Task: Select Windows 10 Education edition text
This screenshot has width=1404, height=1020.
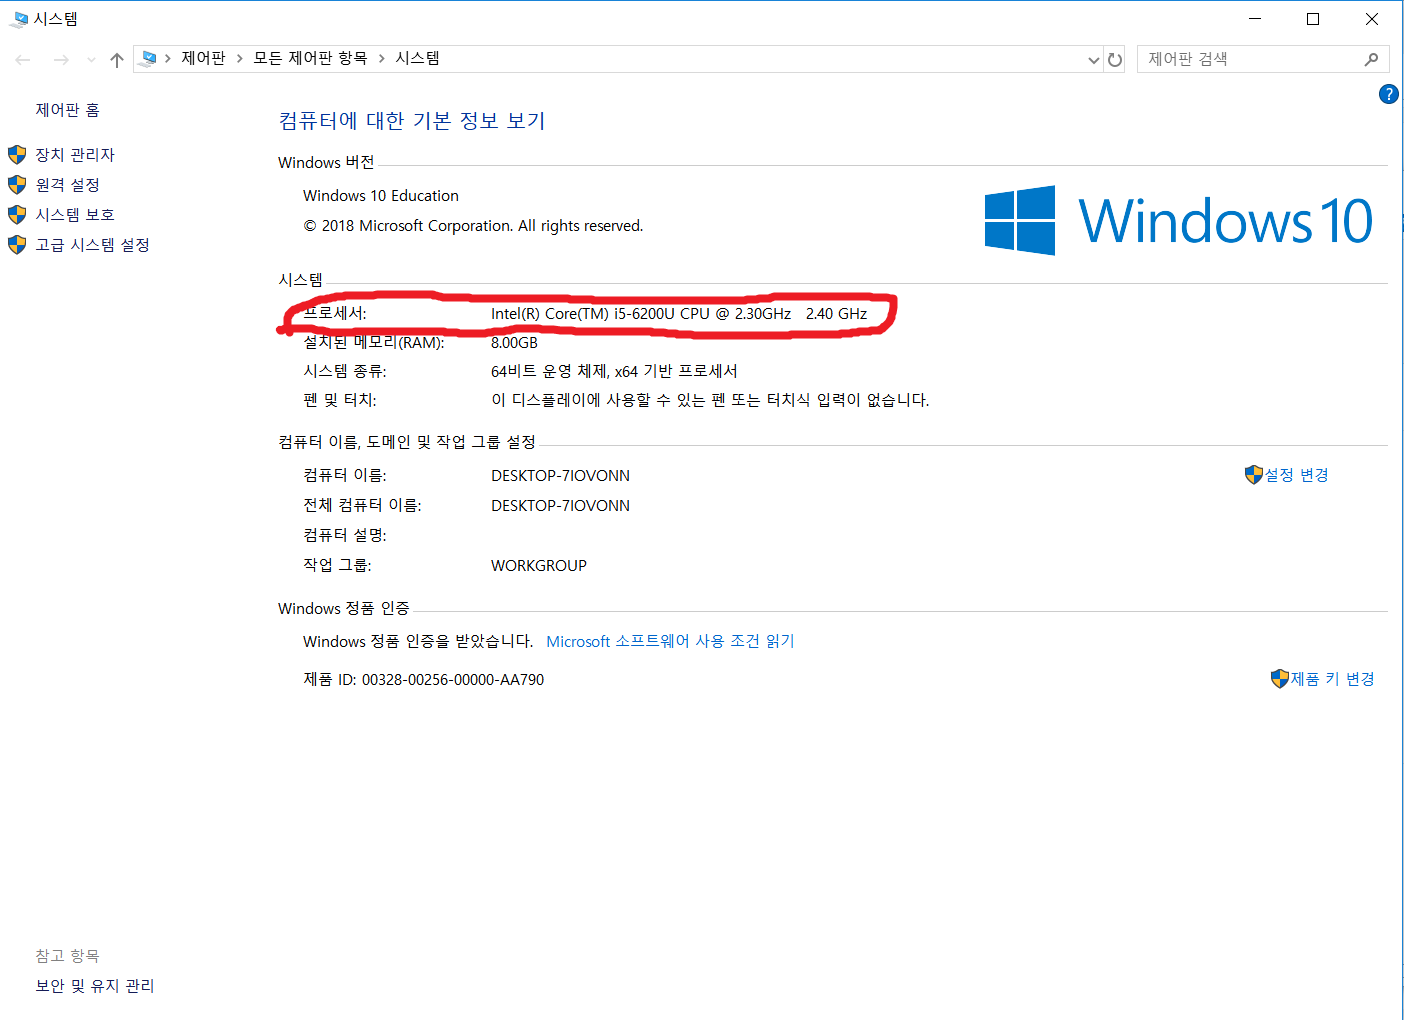Action: pos(381,196)
